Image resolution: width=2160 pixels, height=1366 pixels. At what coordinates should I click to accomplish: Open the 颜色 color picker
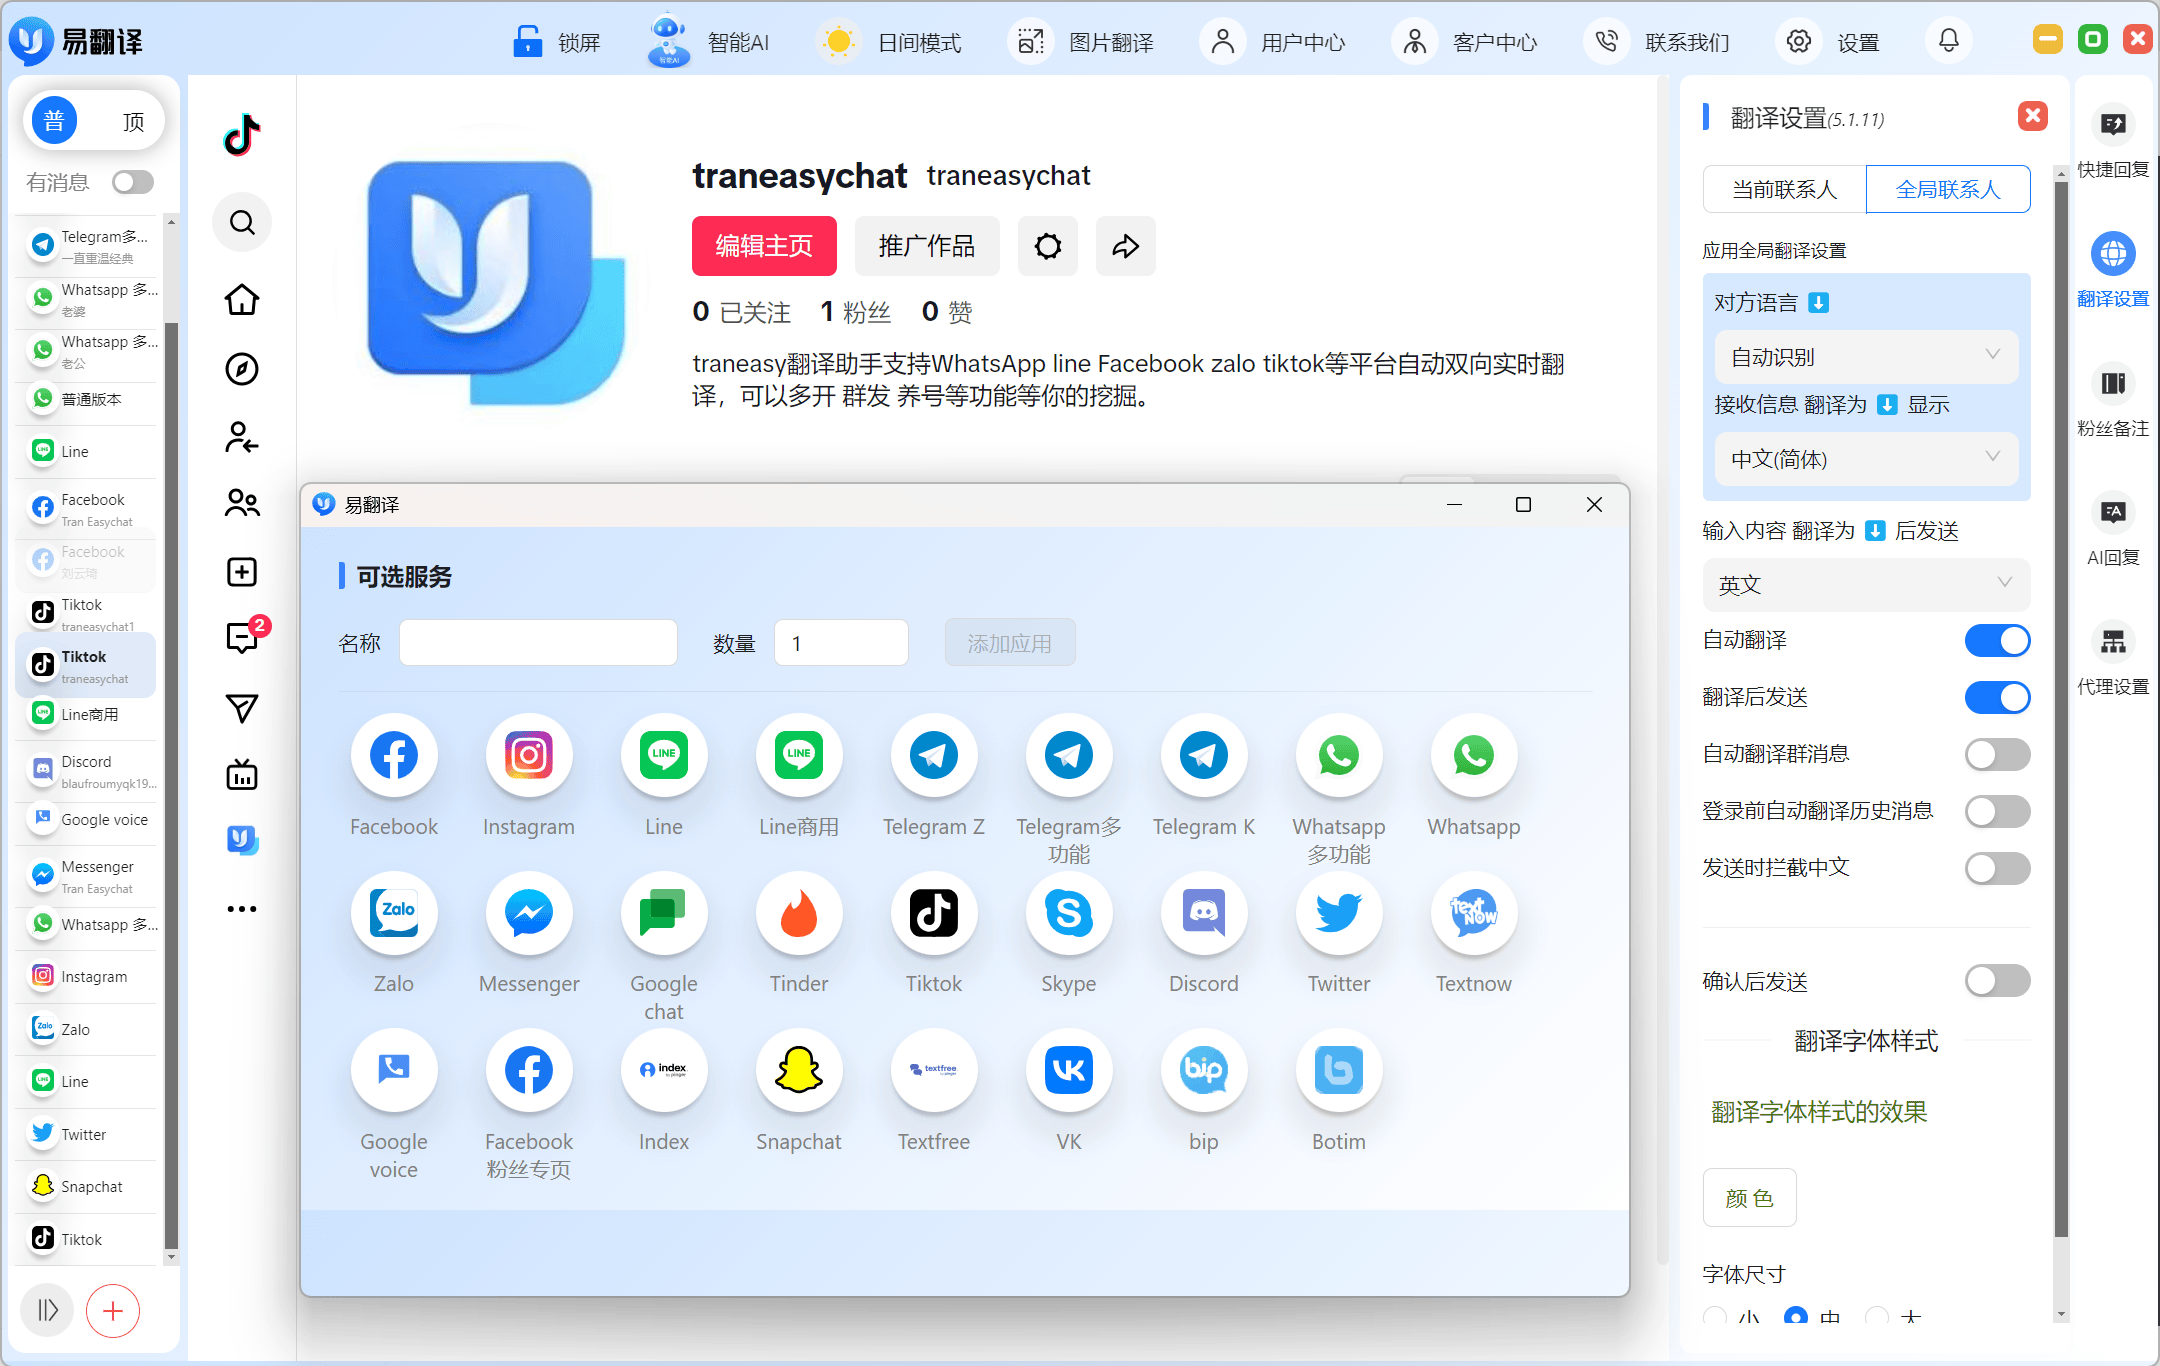(x=1750, y=1198)
